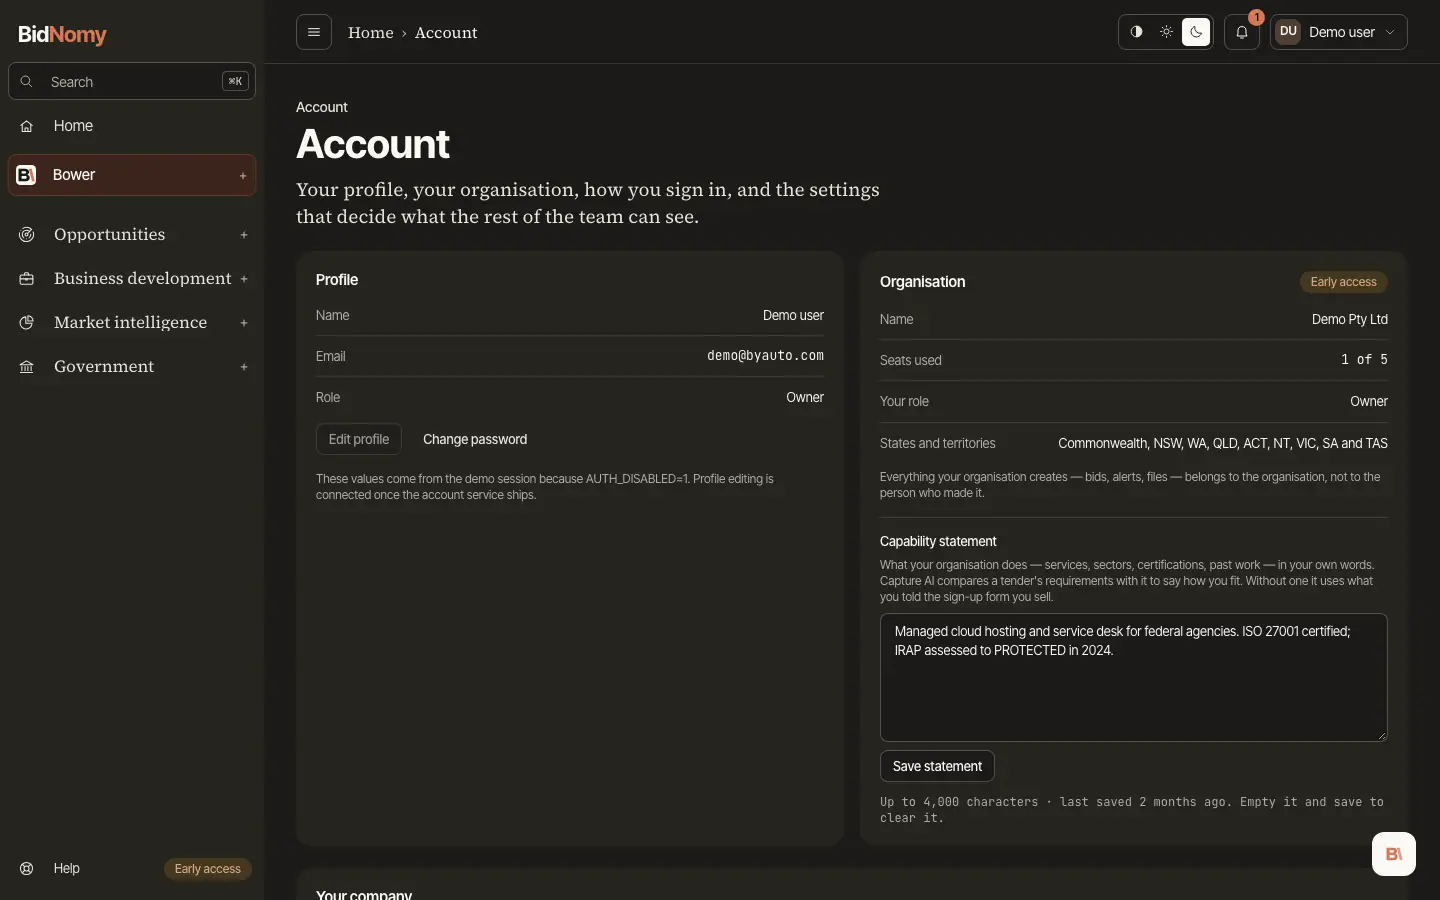Open the Demo user account menu
The image size is (1440, 900).
point(1339,32)
